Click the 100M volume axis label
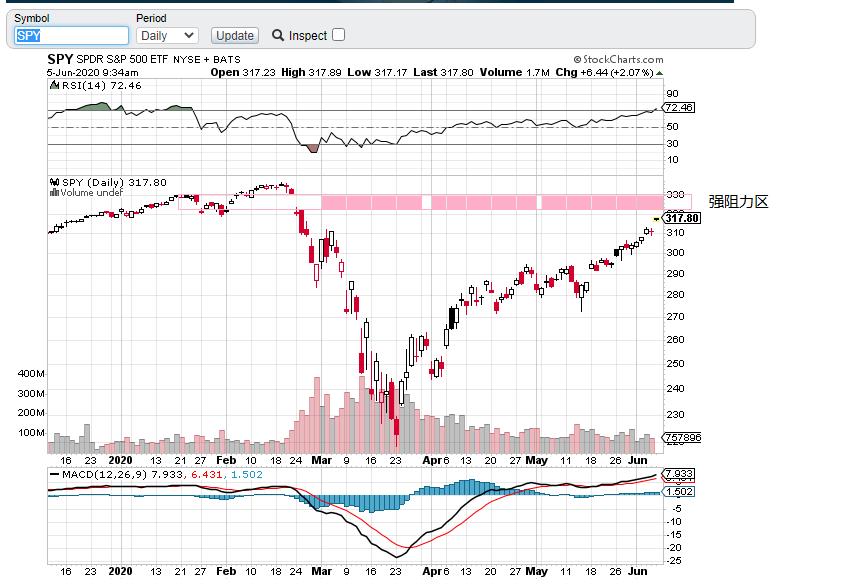849x585 pixels. click(31, 433)
